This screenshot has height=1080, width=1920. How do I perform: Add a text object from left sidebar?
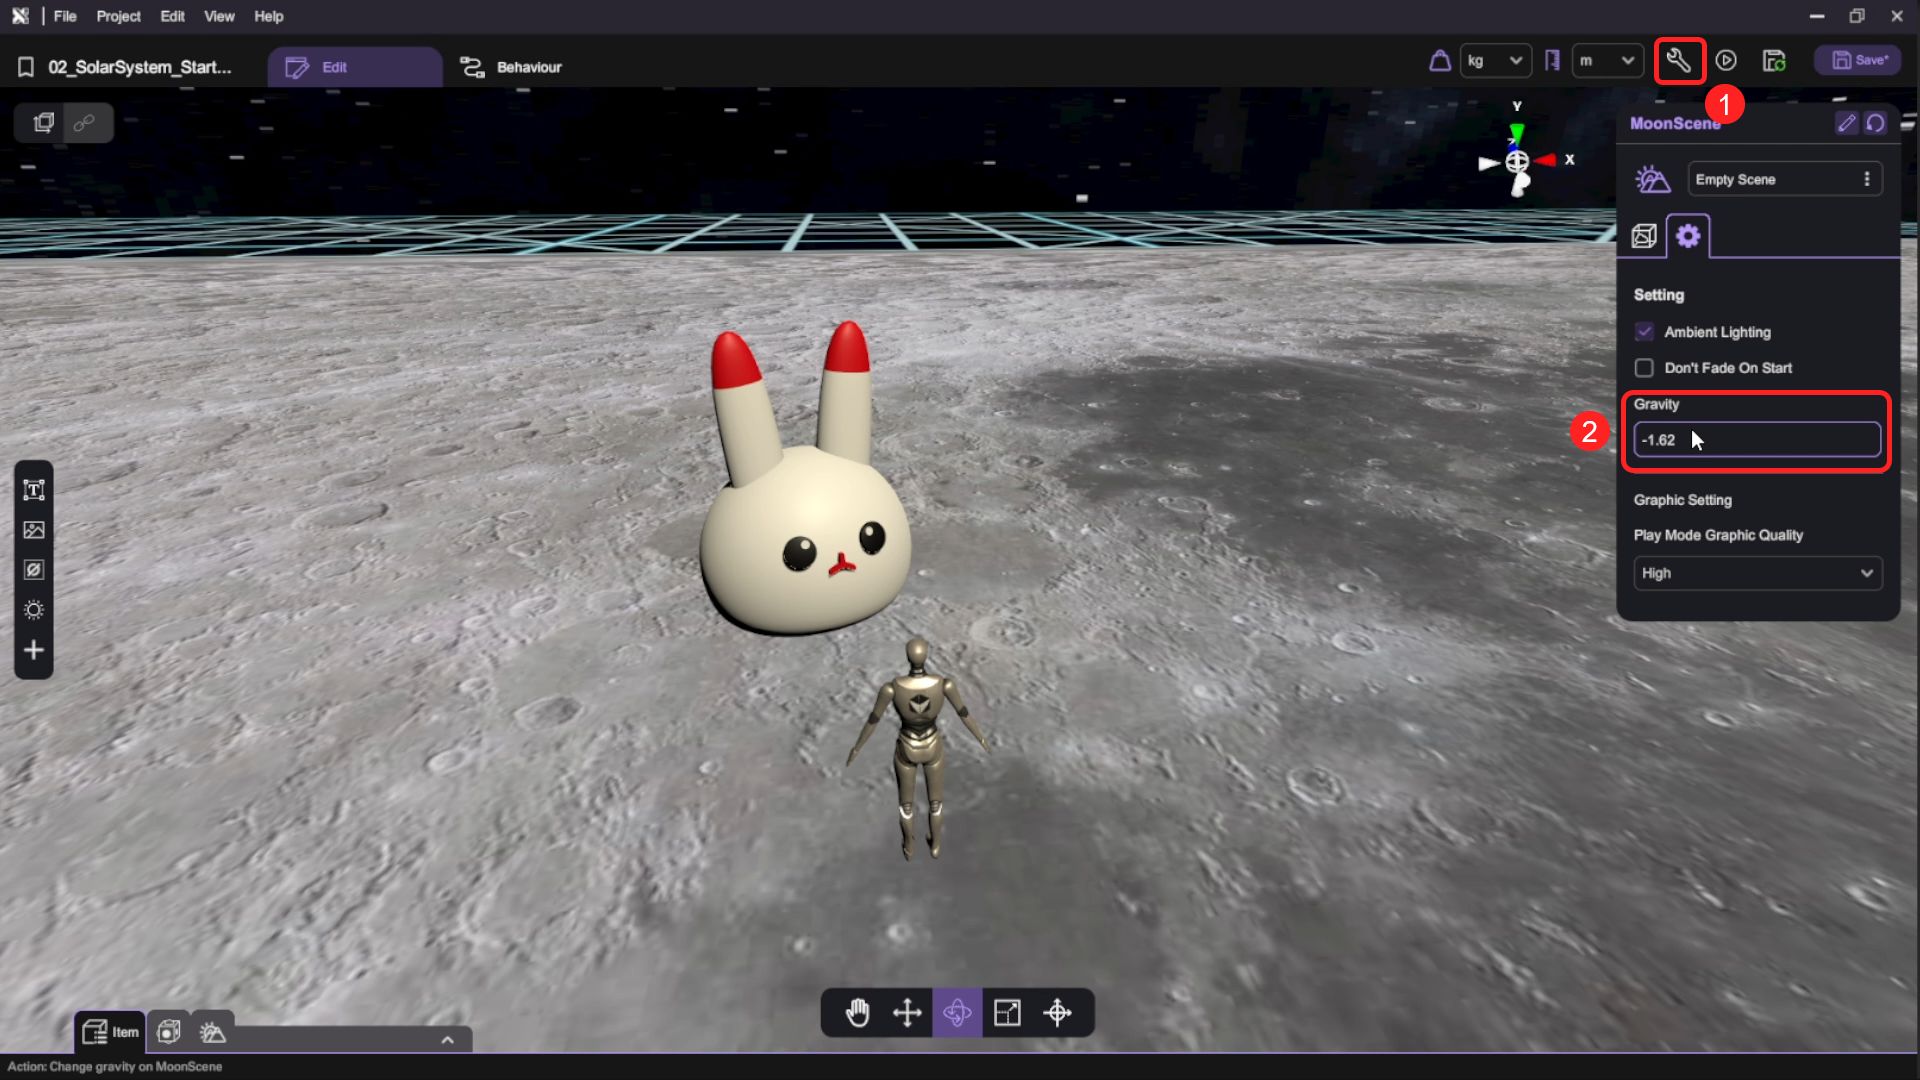(34, 490)
